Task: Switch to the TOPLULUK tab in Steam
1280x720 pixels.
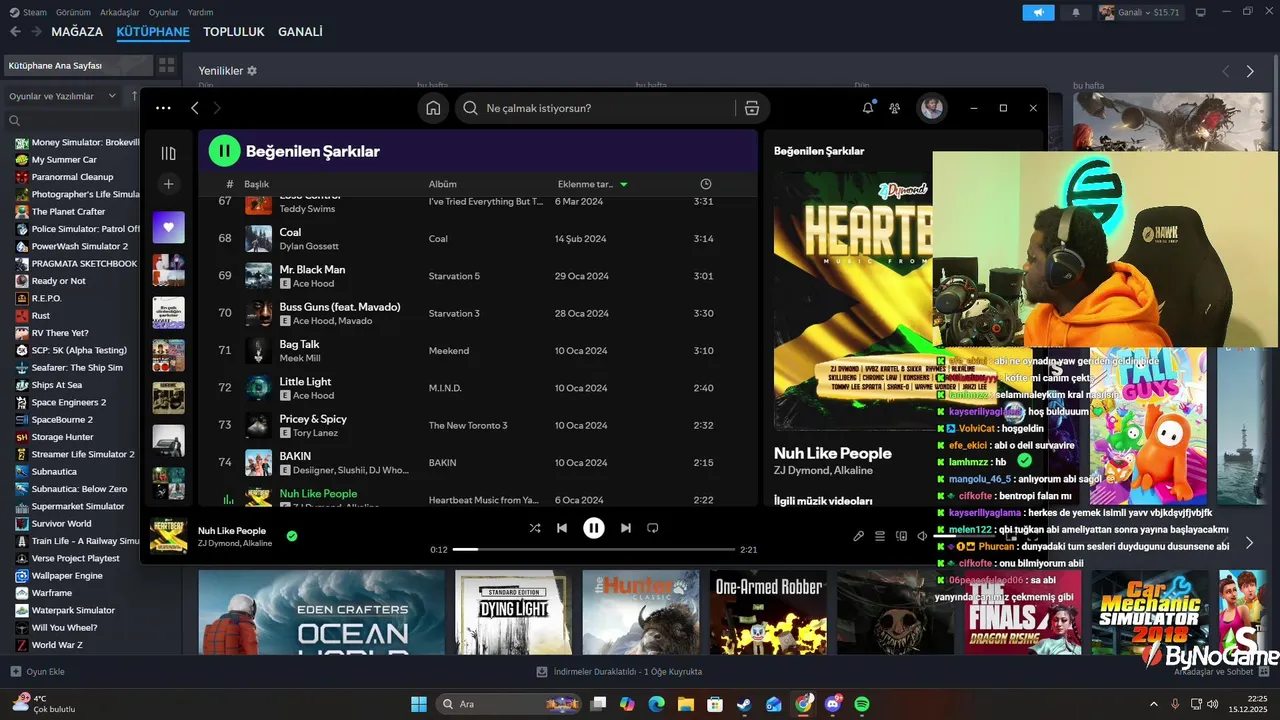Action: pos(233,32)
